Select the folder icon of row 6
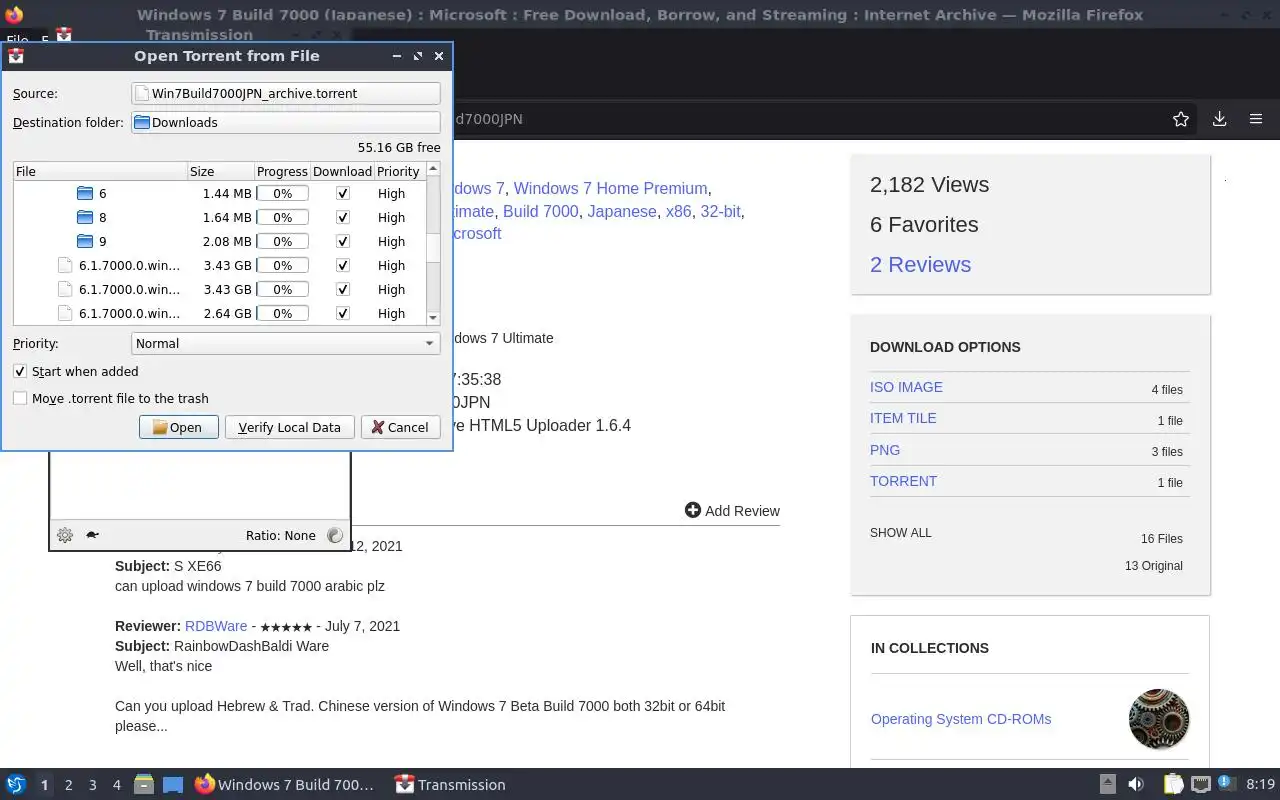 pos(85,193)
